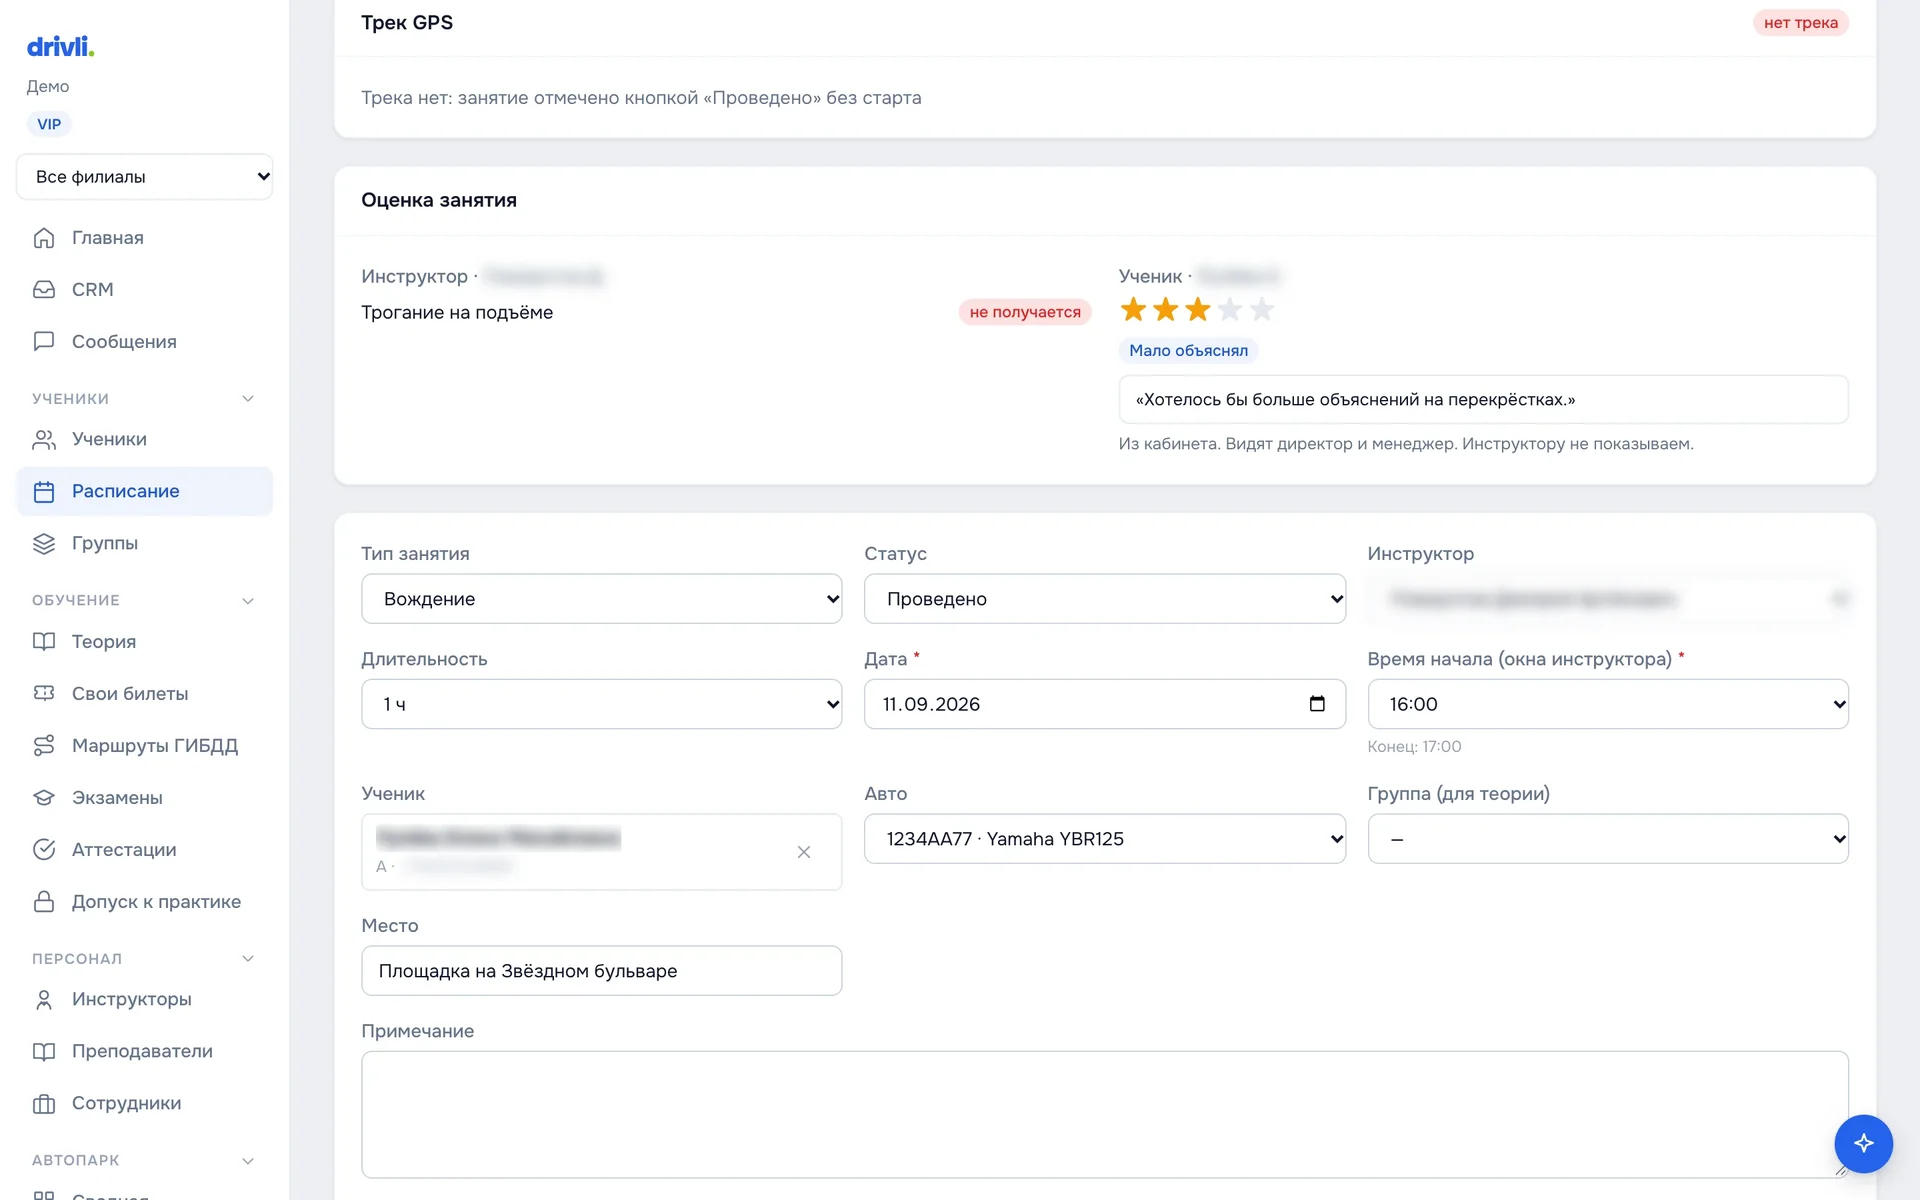This screenshot has height=1200, width=1920.
Task: Click the third rating star
Action: tap(1198, 310)
